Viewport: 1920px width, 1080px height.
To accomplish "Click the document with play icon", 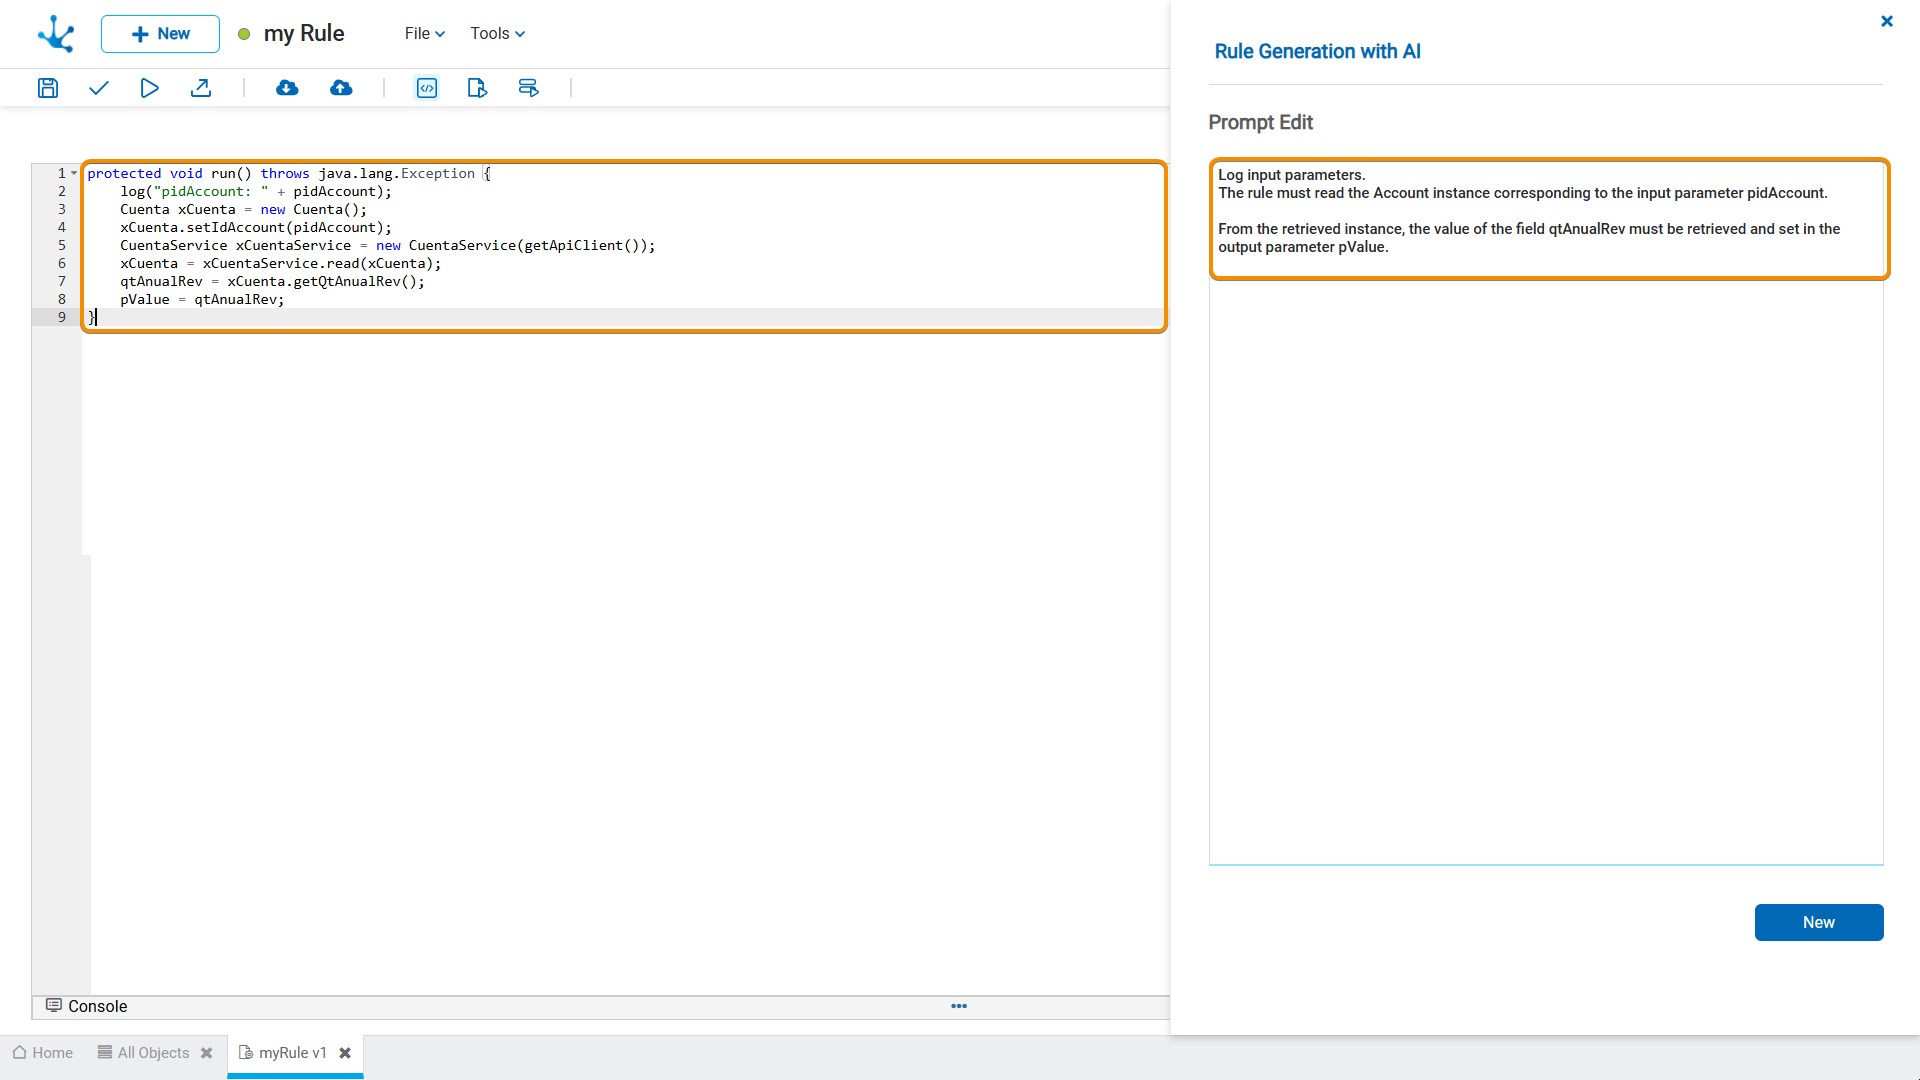I will pos(477,88).
